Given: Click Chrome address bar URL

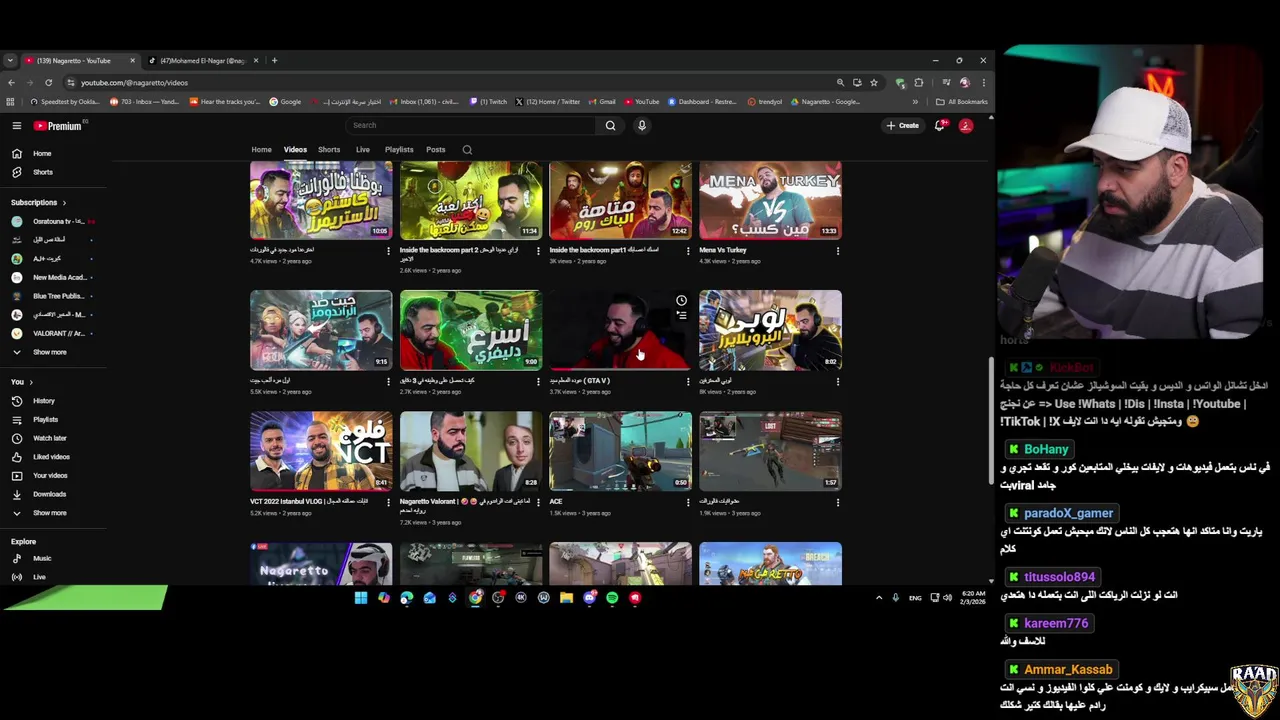Looking at the screenshot, I should 134,83.
